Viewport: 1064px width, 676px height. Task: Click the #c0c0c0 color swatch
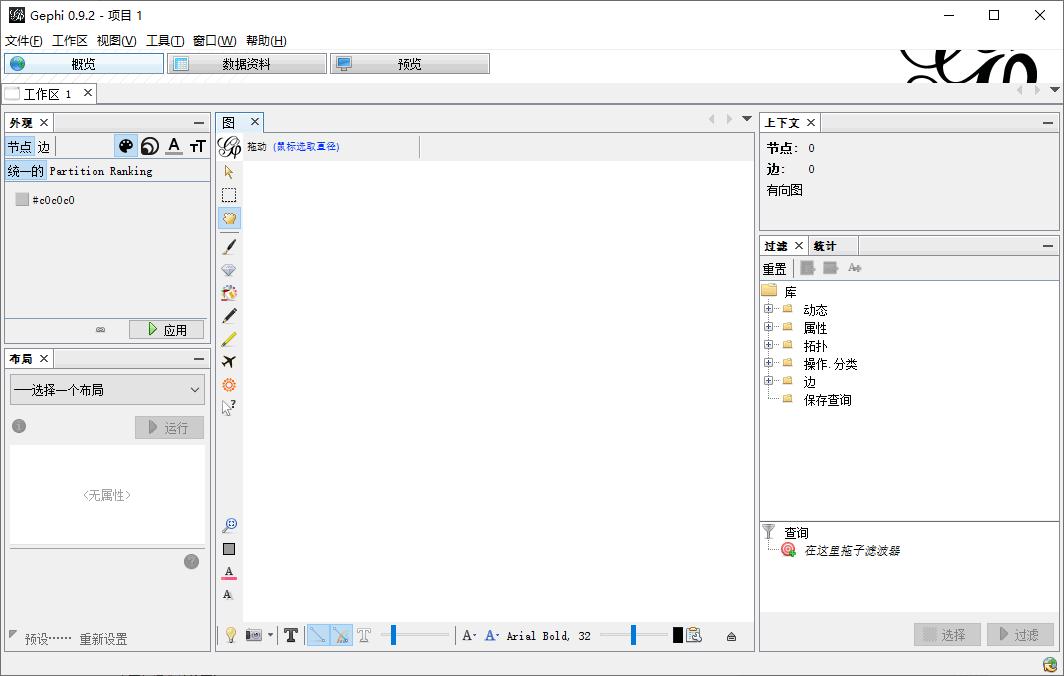tap(22, 199)
